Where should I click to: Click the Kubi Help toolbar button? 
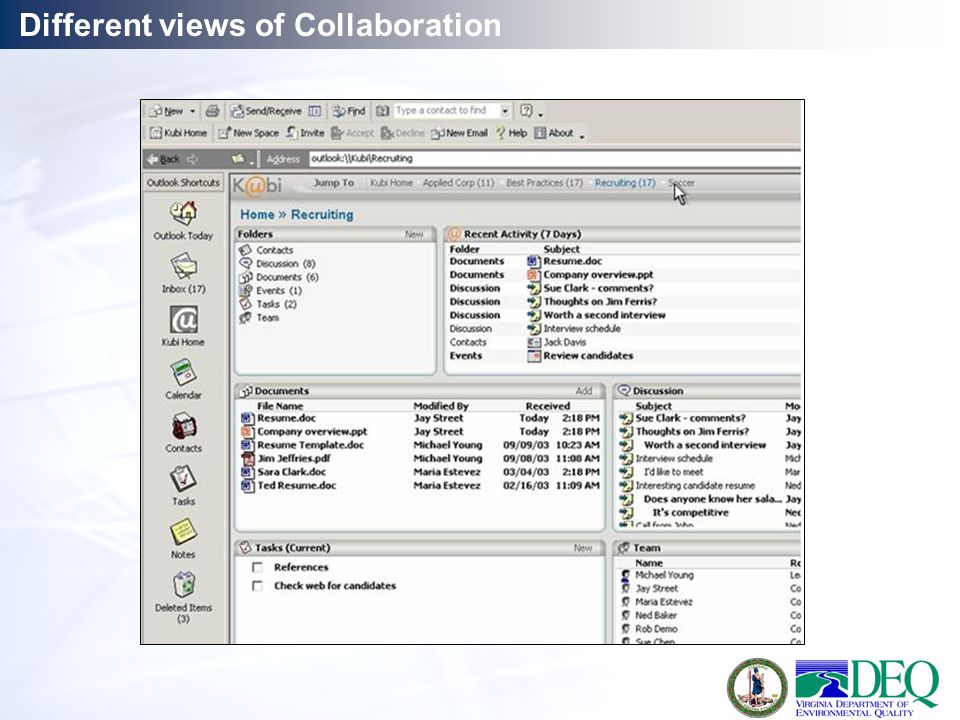(511, 133)
